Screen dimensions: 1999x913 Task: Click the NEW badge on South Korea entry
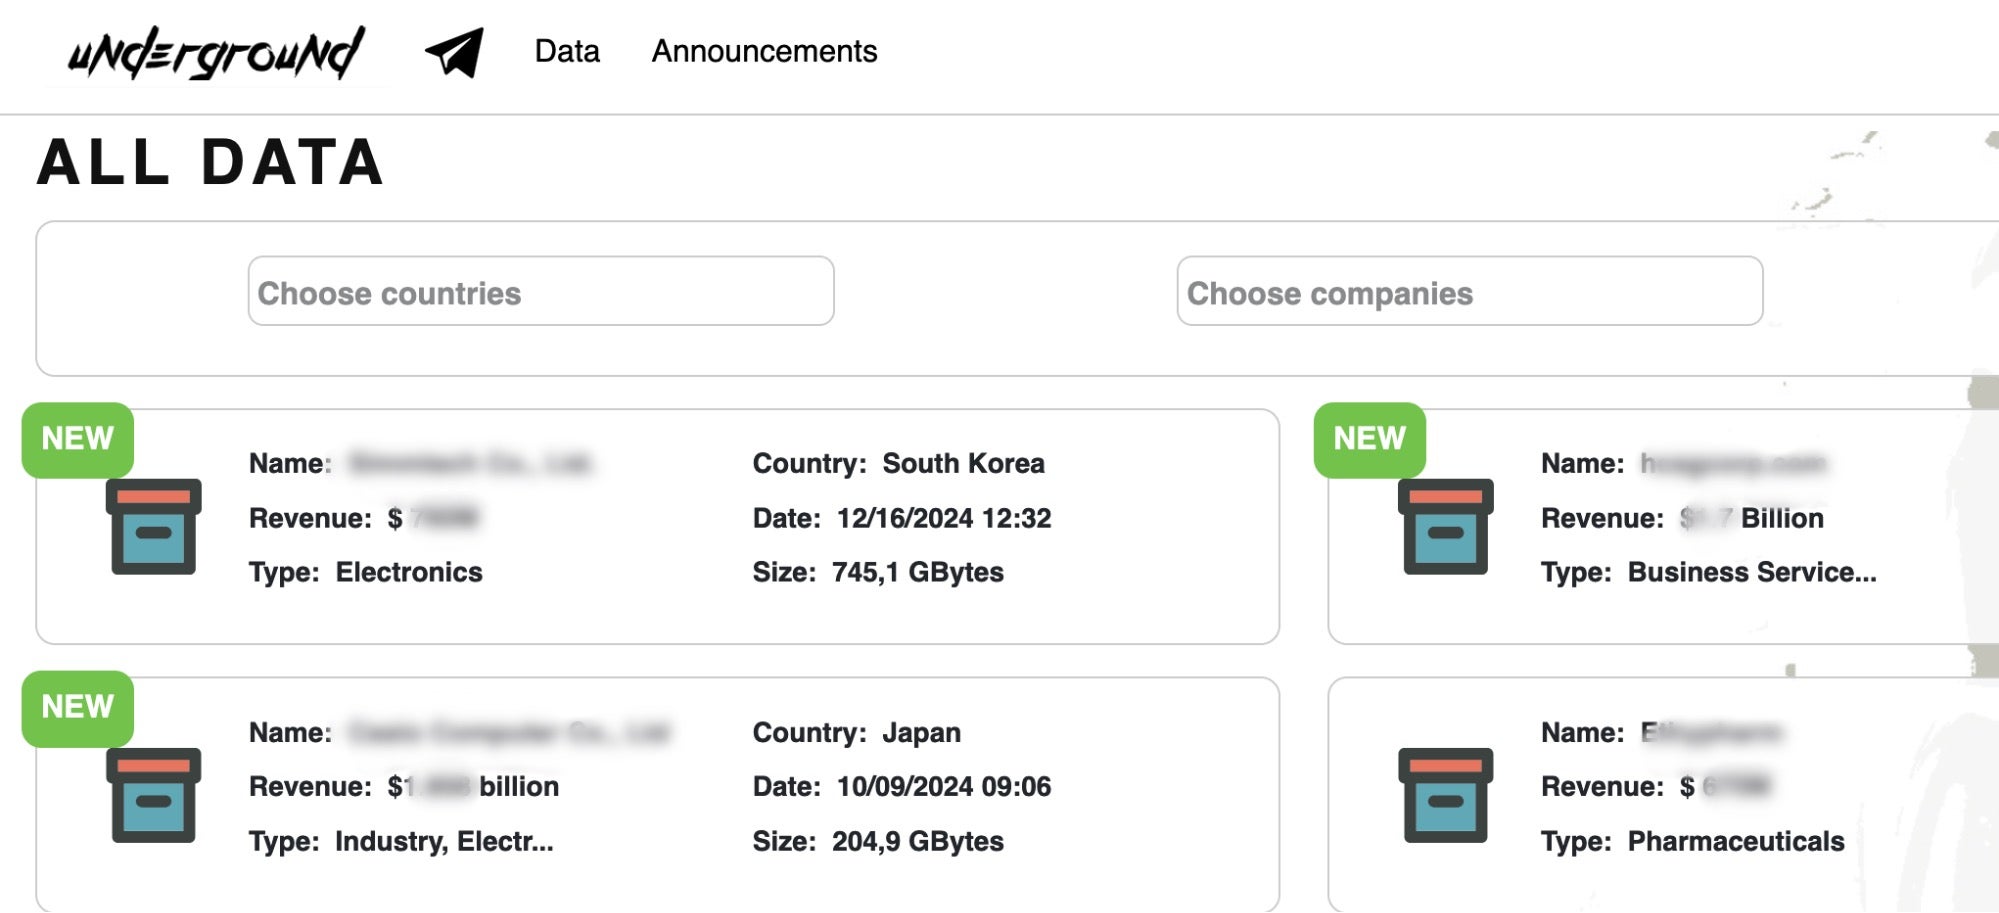[77, 439]
